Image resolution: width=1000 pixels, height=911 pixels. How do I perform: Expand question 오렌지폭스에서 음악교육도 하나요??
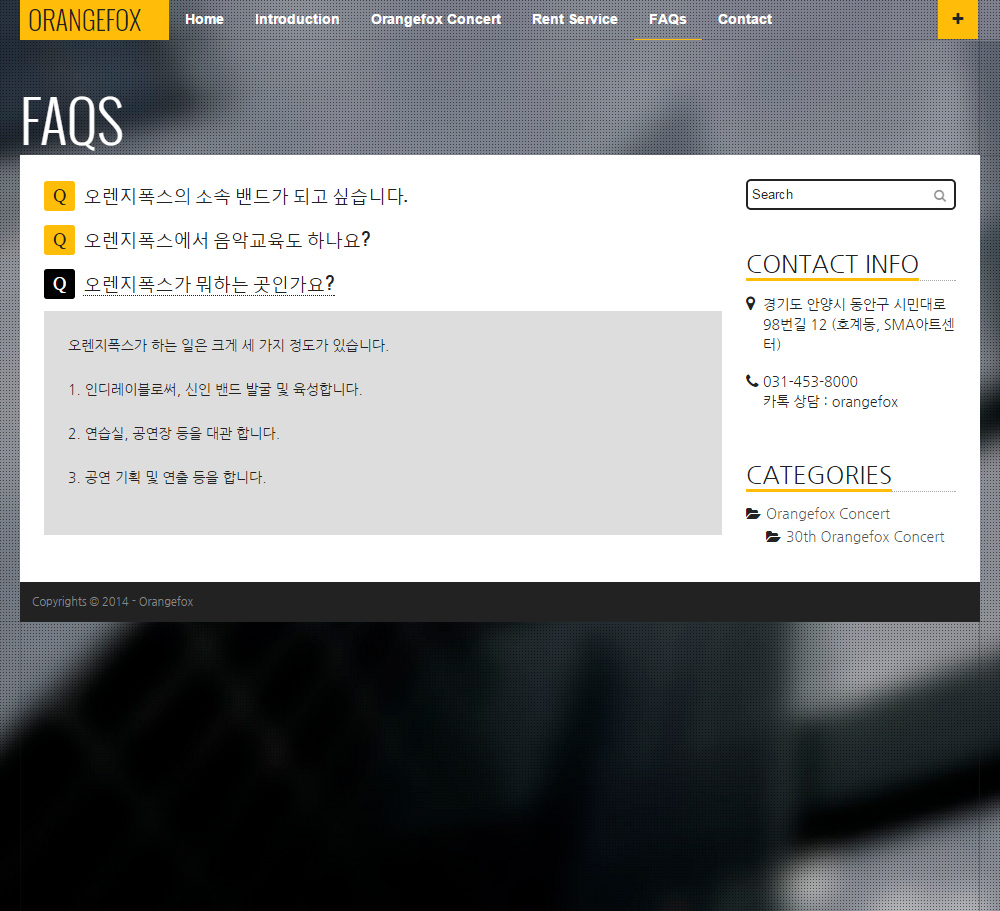coord(227,240)
